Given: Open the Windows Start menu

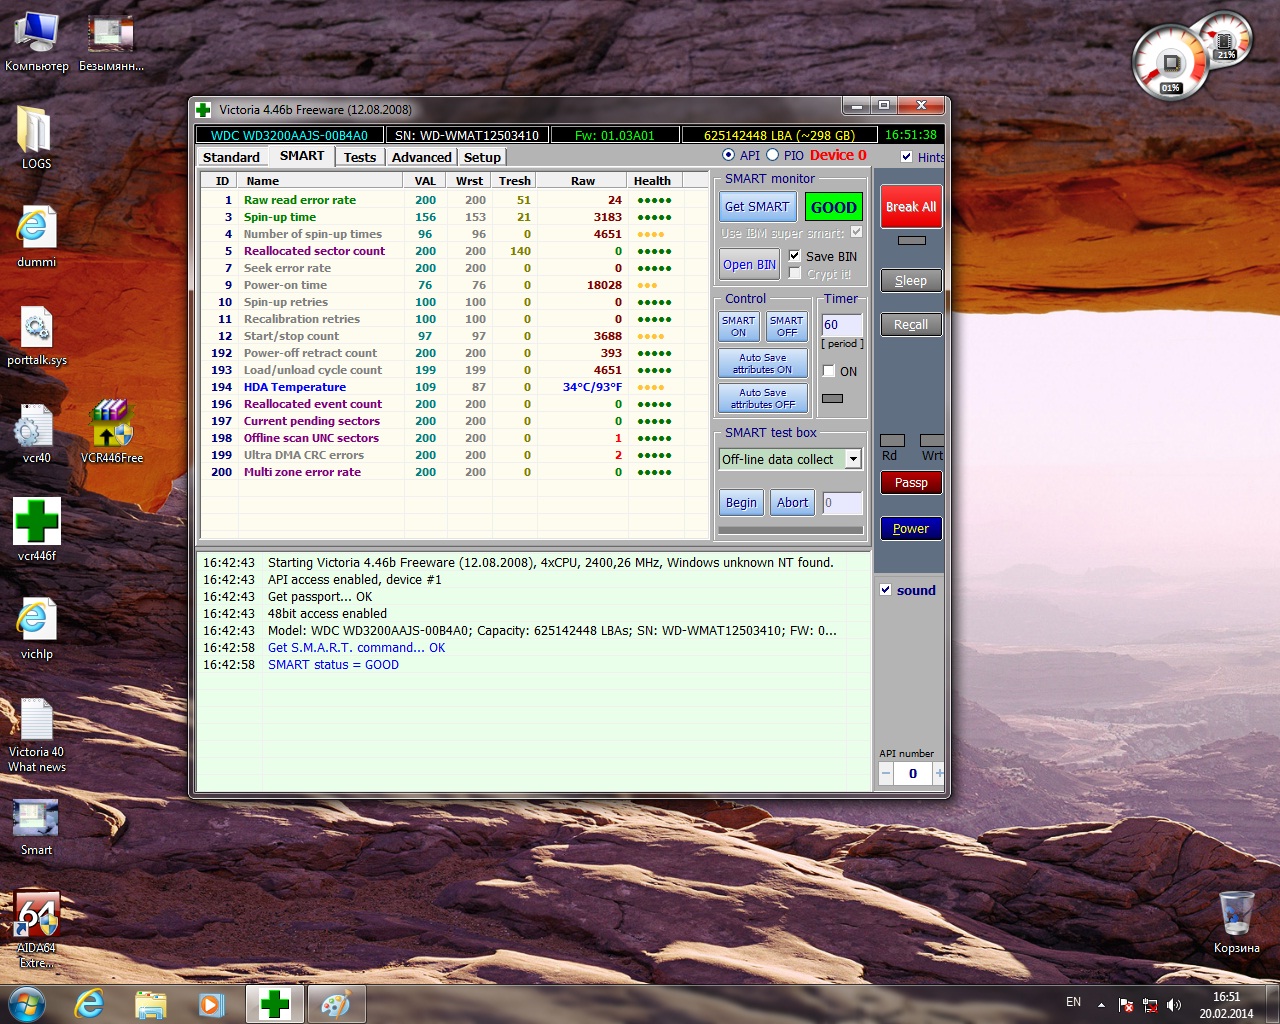Looking at the screenshot, I should (27, 1003).
